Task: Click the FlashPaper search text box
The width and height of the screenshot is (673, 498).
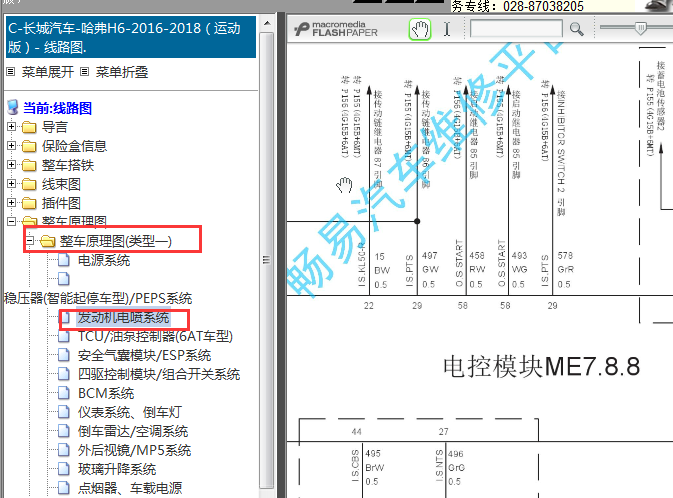Action: (x=516, y=29)
